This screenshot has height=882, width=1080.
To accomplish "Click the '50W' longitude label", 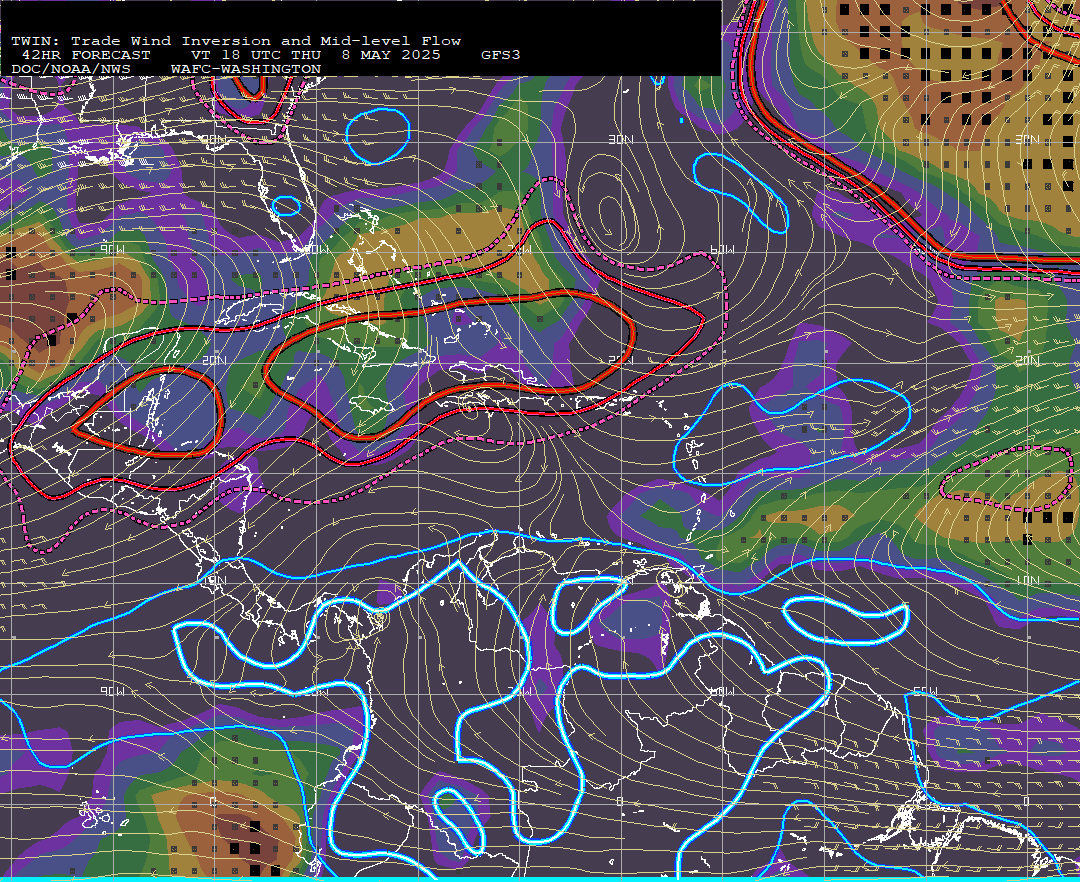I will [924, 691].
